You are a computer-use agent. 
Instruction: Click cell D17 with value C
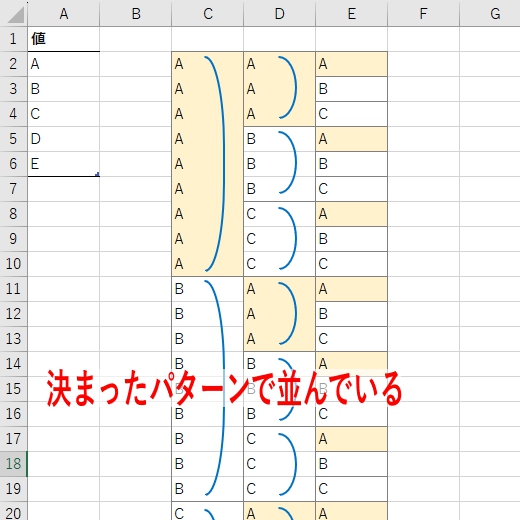pos(280,439)
